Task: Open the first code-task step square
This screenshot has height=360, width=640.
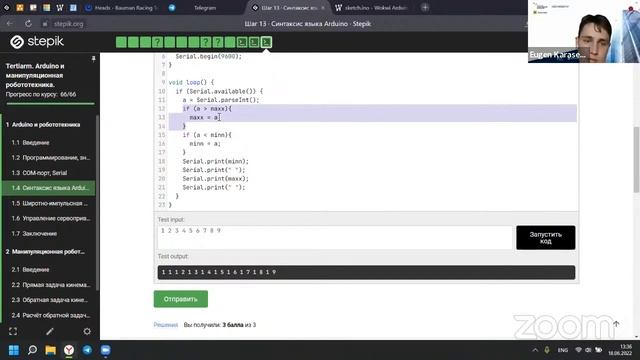Action: point(242,42)
